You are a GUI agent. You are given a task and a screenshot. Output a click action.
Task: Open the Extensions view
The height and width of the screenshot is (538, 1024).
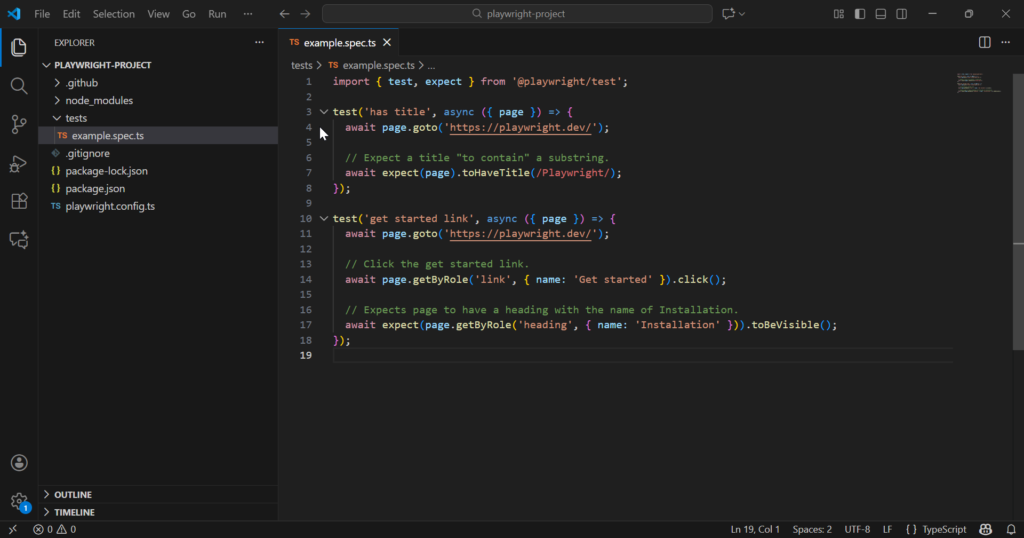pos(18,201)
